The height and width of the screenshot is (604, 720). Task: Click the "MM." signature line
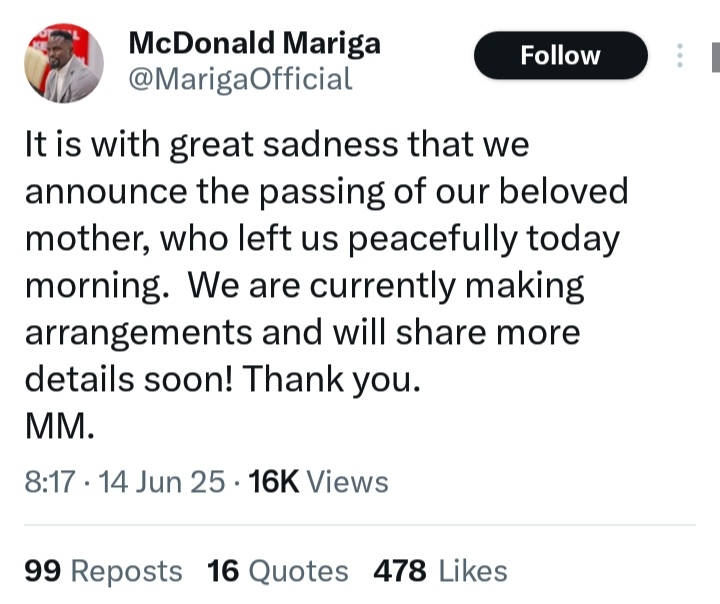[60, 426]
